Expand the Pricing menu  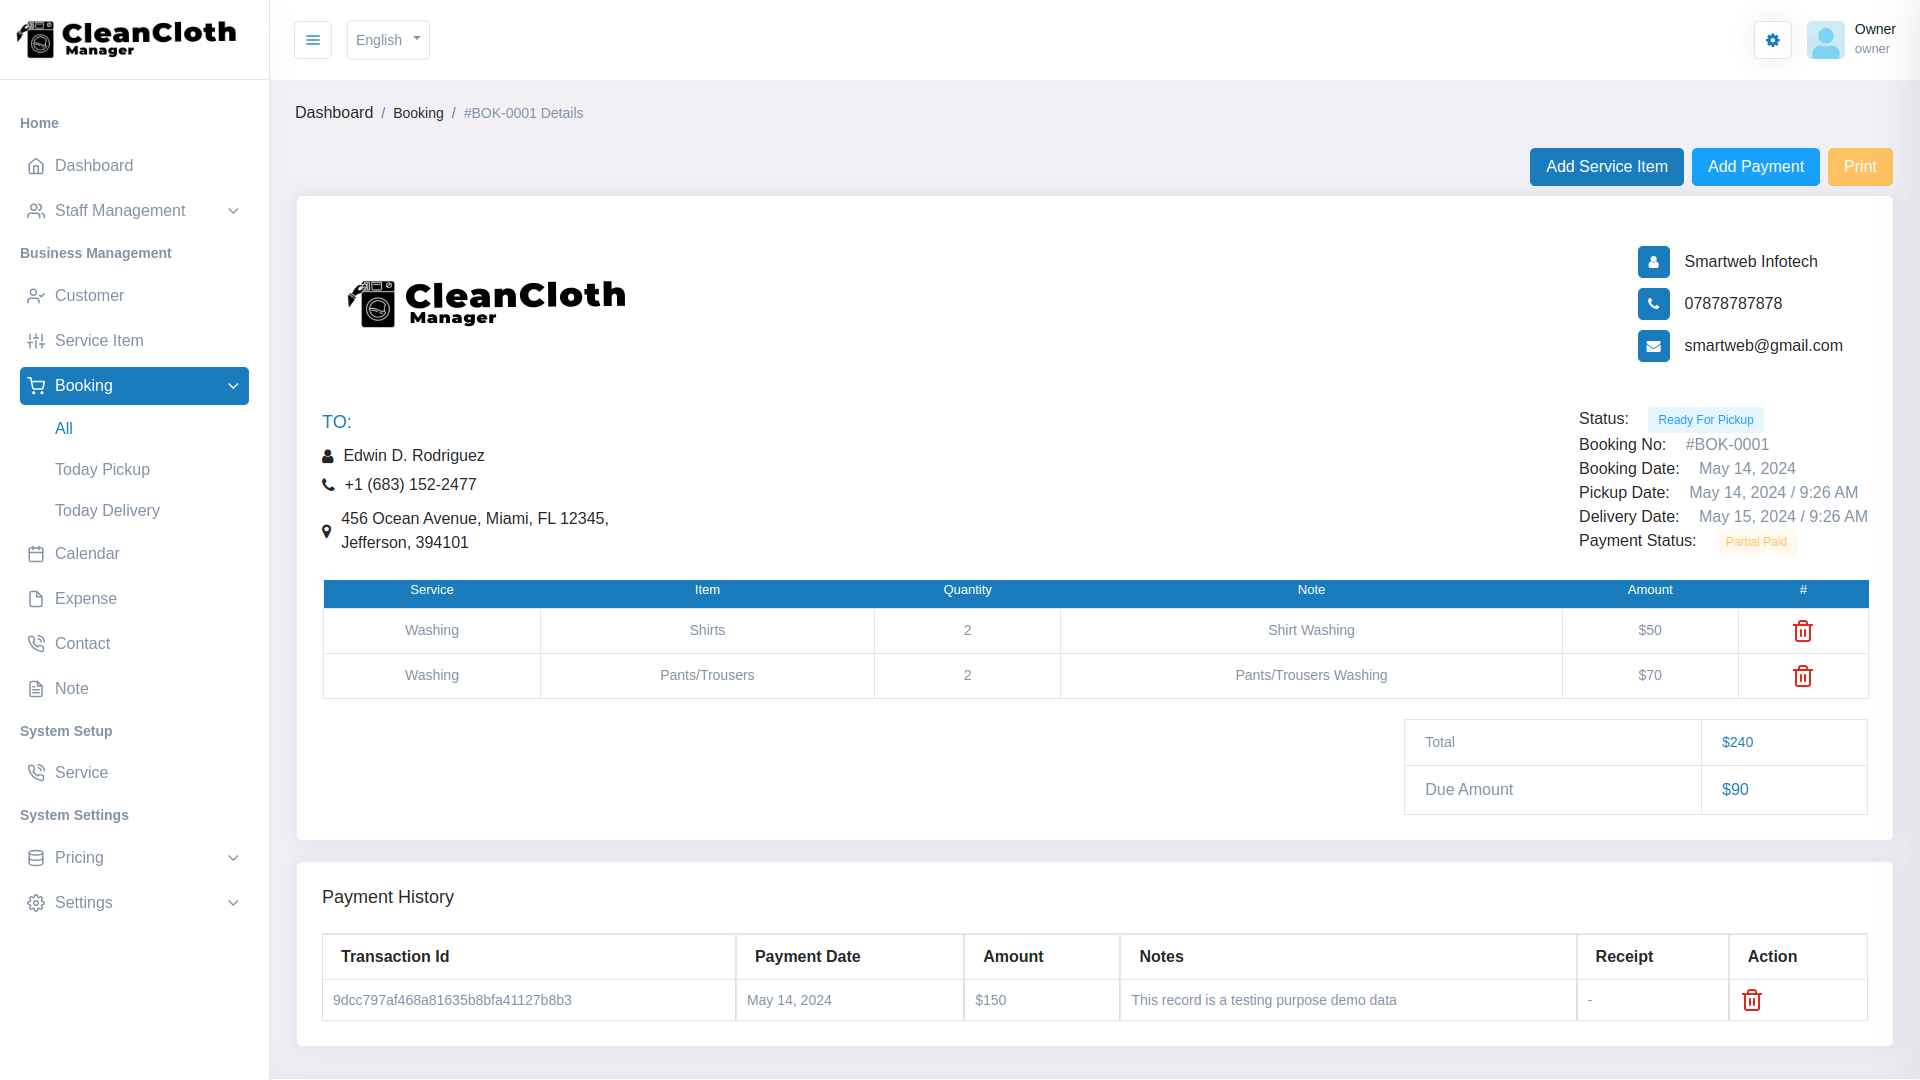pos(79,858)
